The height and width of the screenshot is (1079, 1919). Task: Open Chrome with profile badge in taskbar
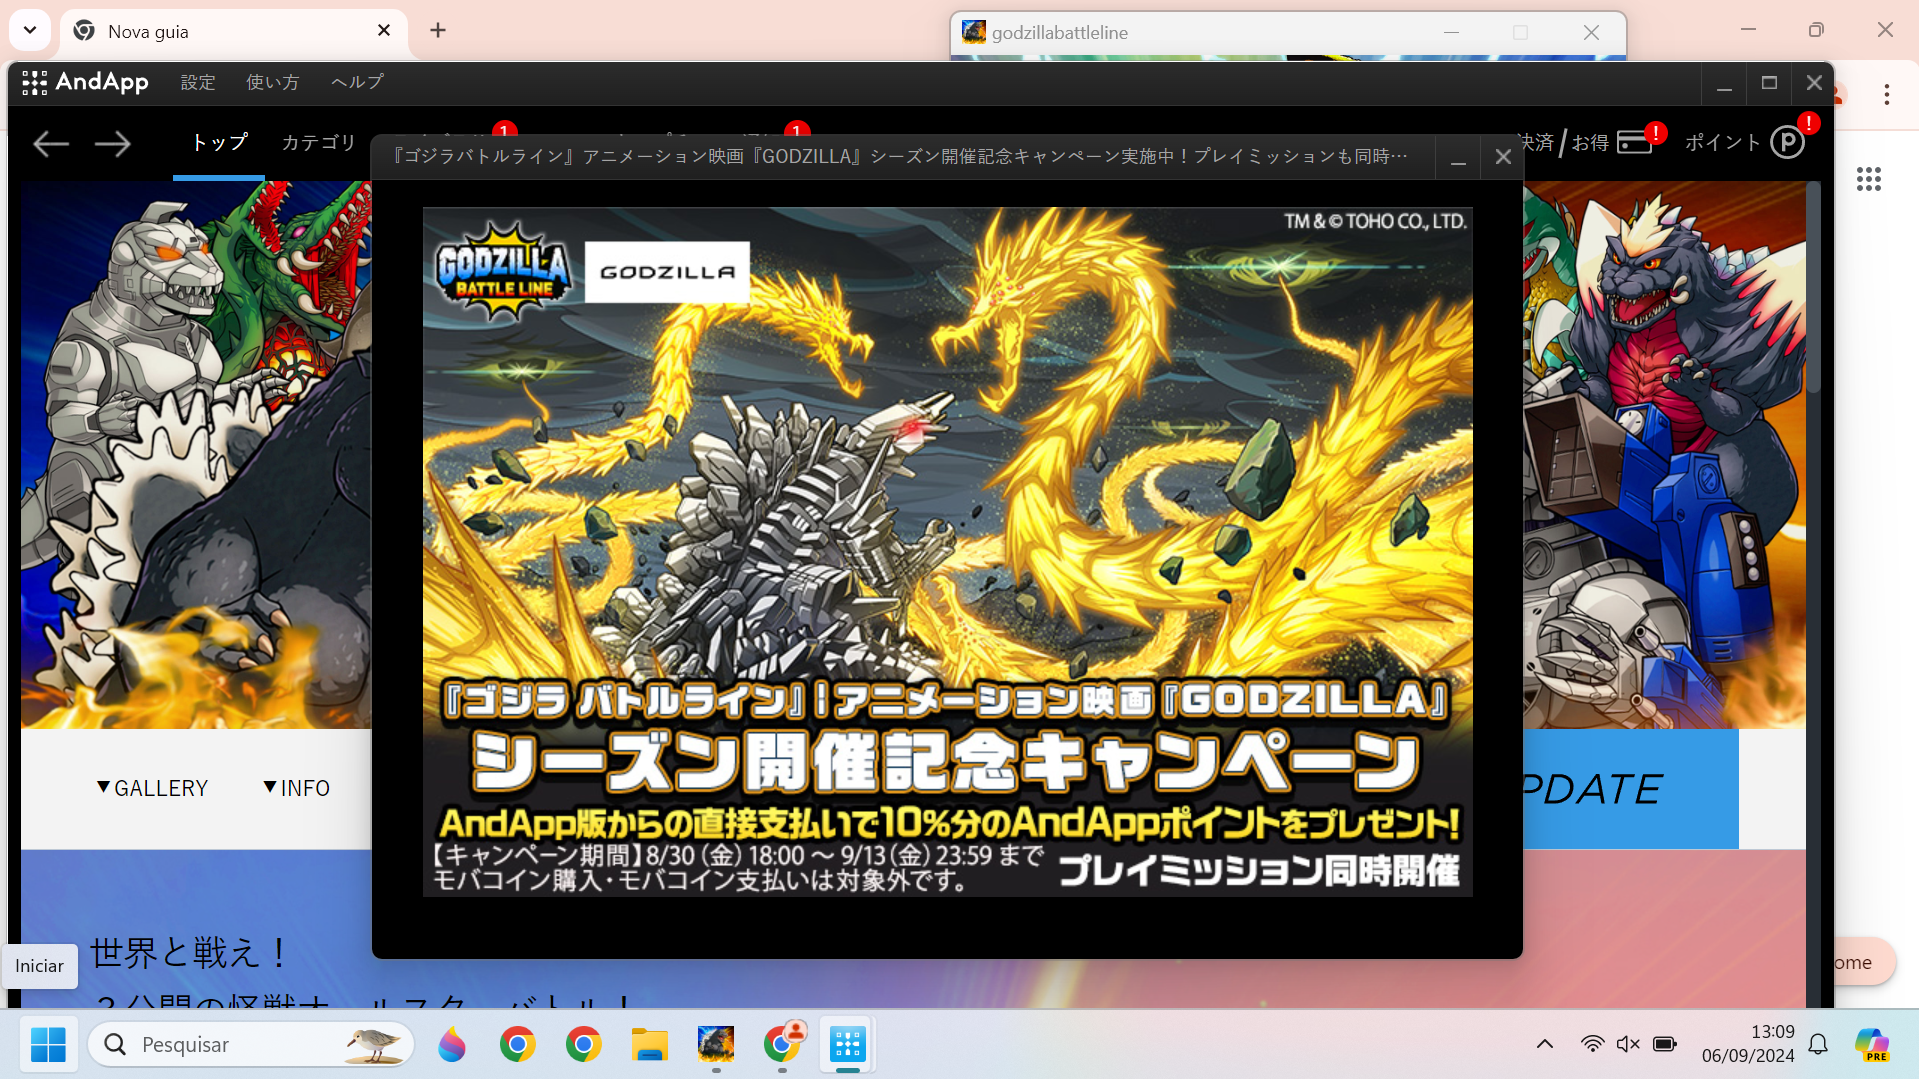782,1045
